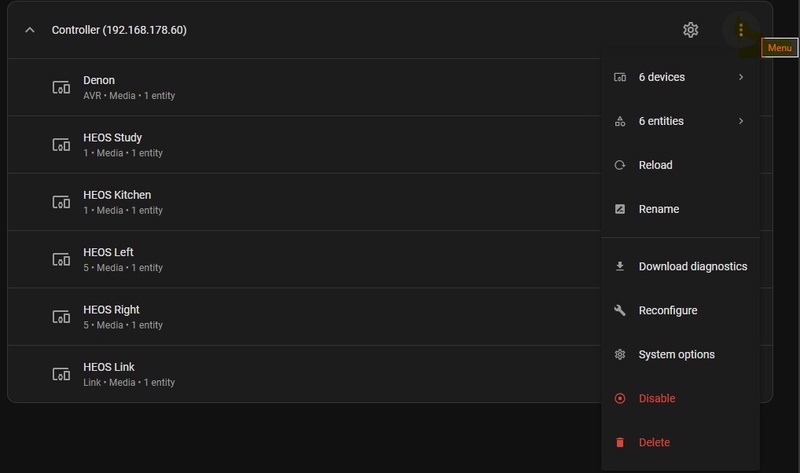Click the Download diagnostics arrow icon

(x=620, y=266)
